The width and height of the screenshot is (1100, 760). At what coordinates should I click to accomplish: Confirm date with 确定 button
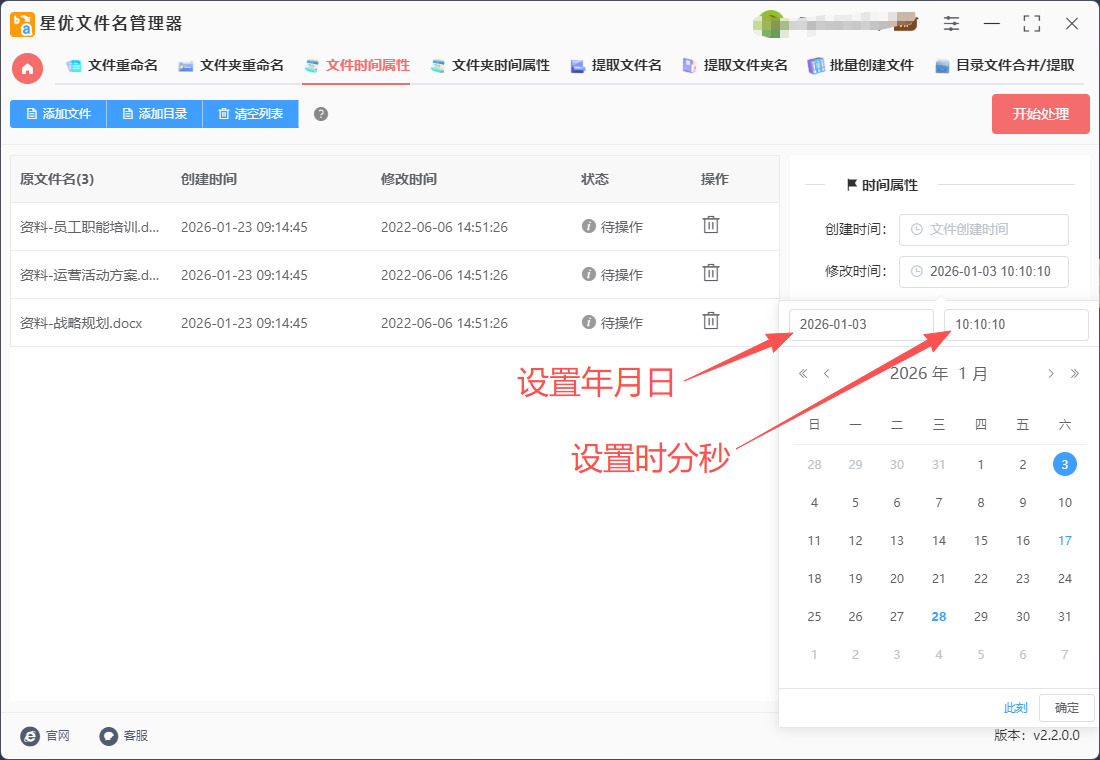(x=1067, y=708)
